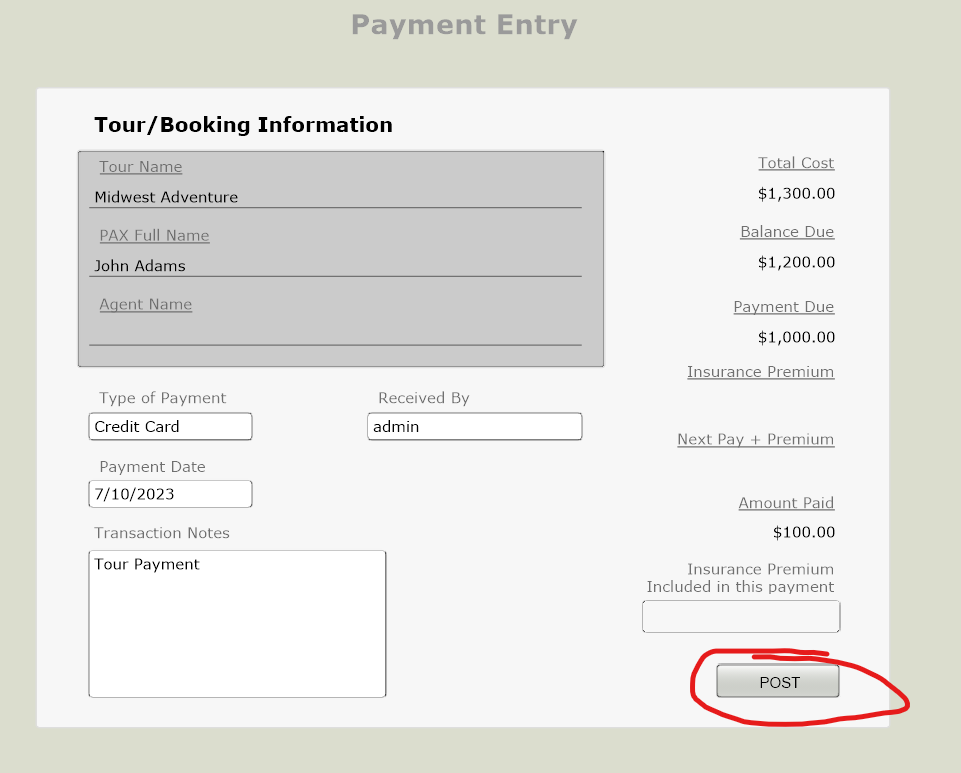
Task: Click the POST button
Action: (778, 682)
